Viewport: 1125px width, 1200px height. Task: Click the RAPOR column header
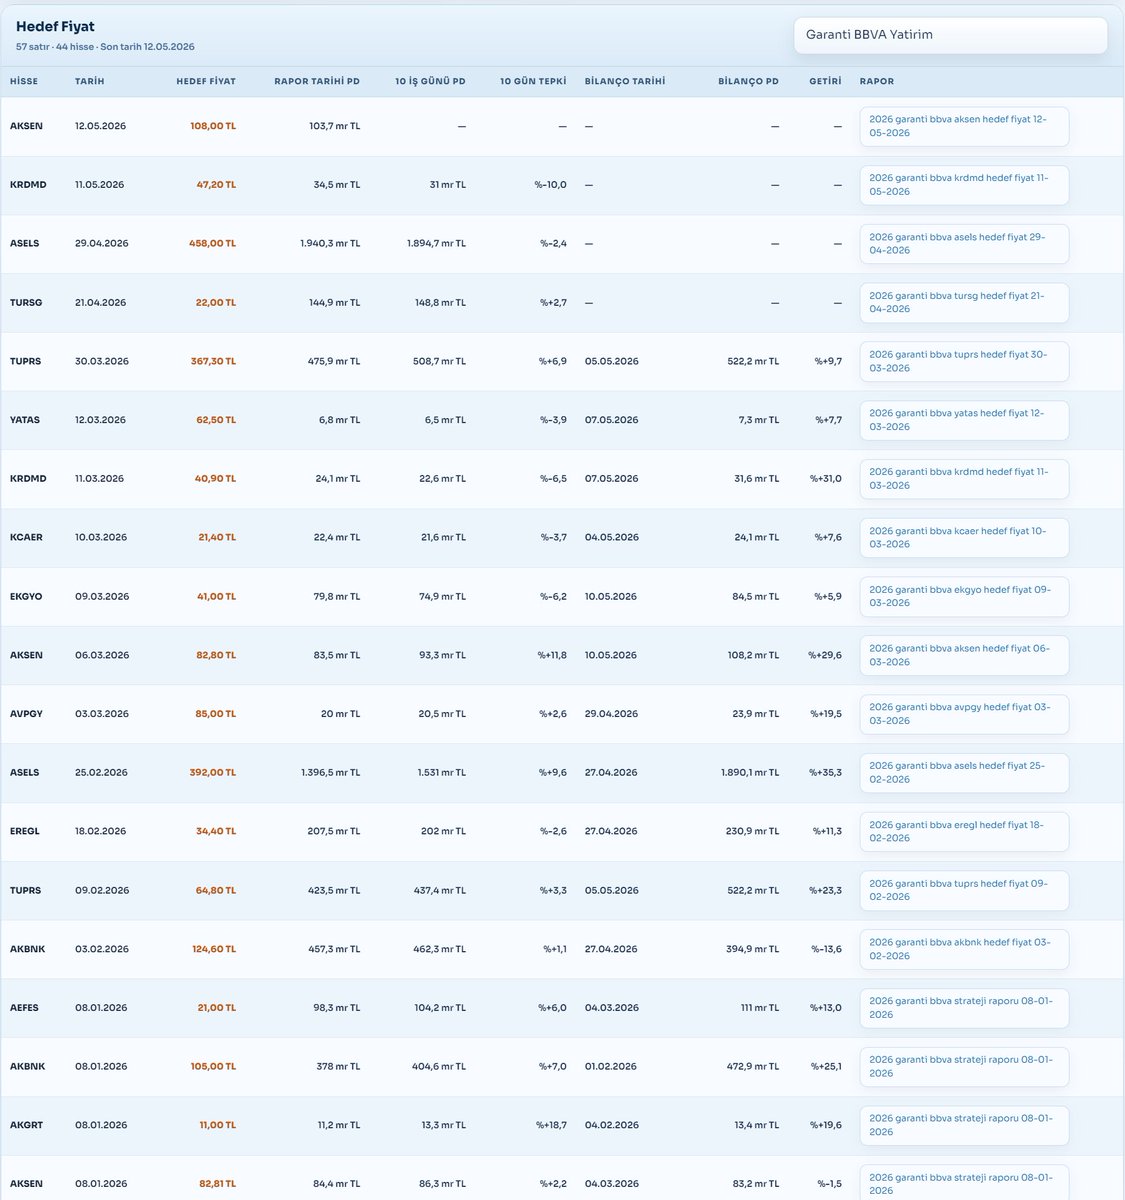[x=877, y=81]
